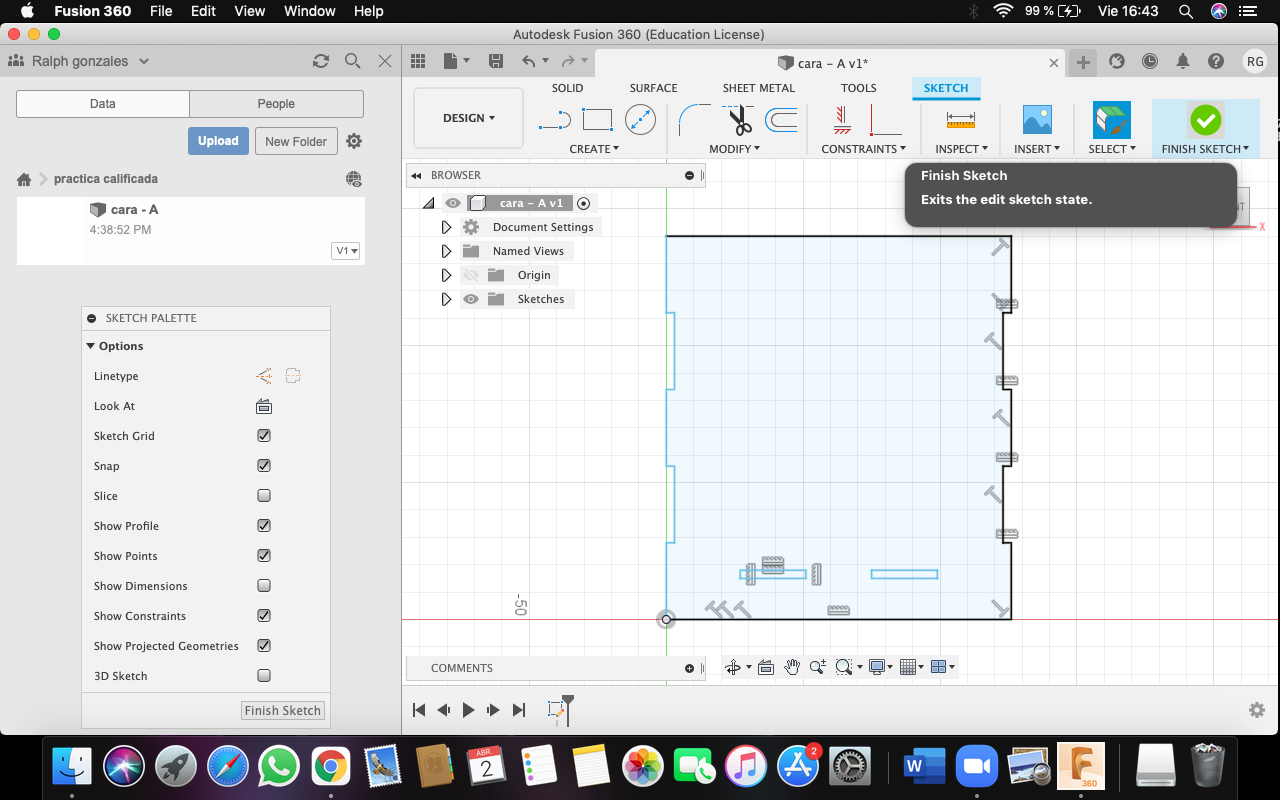Enable Show Dimensions checkbox
Screen dimensions: 1280x800
click(264, 586)
